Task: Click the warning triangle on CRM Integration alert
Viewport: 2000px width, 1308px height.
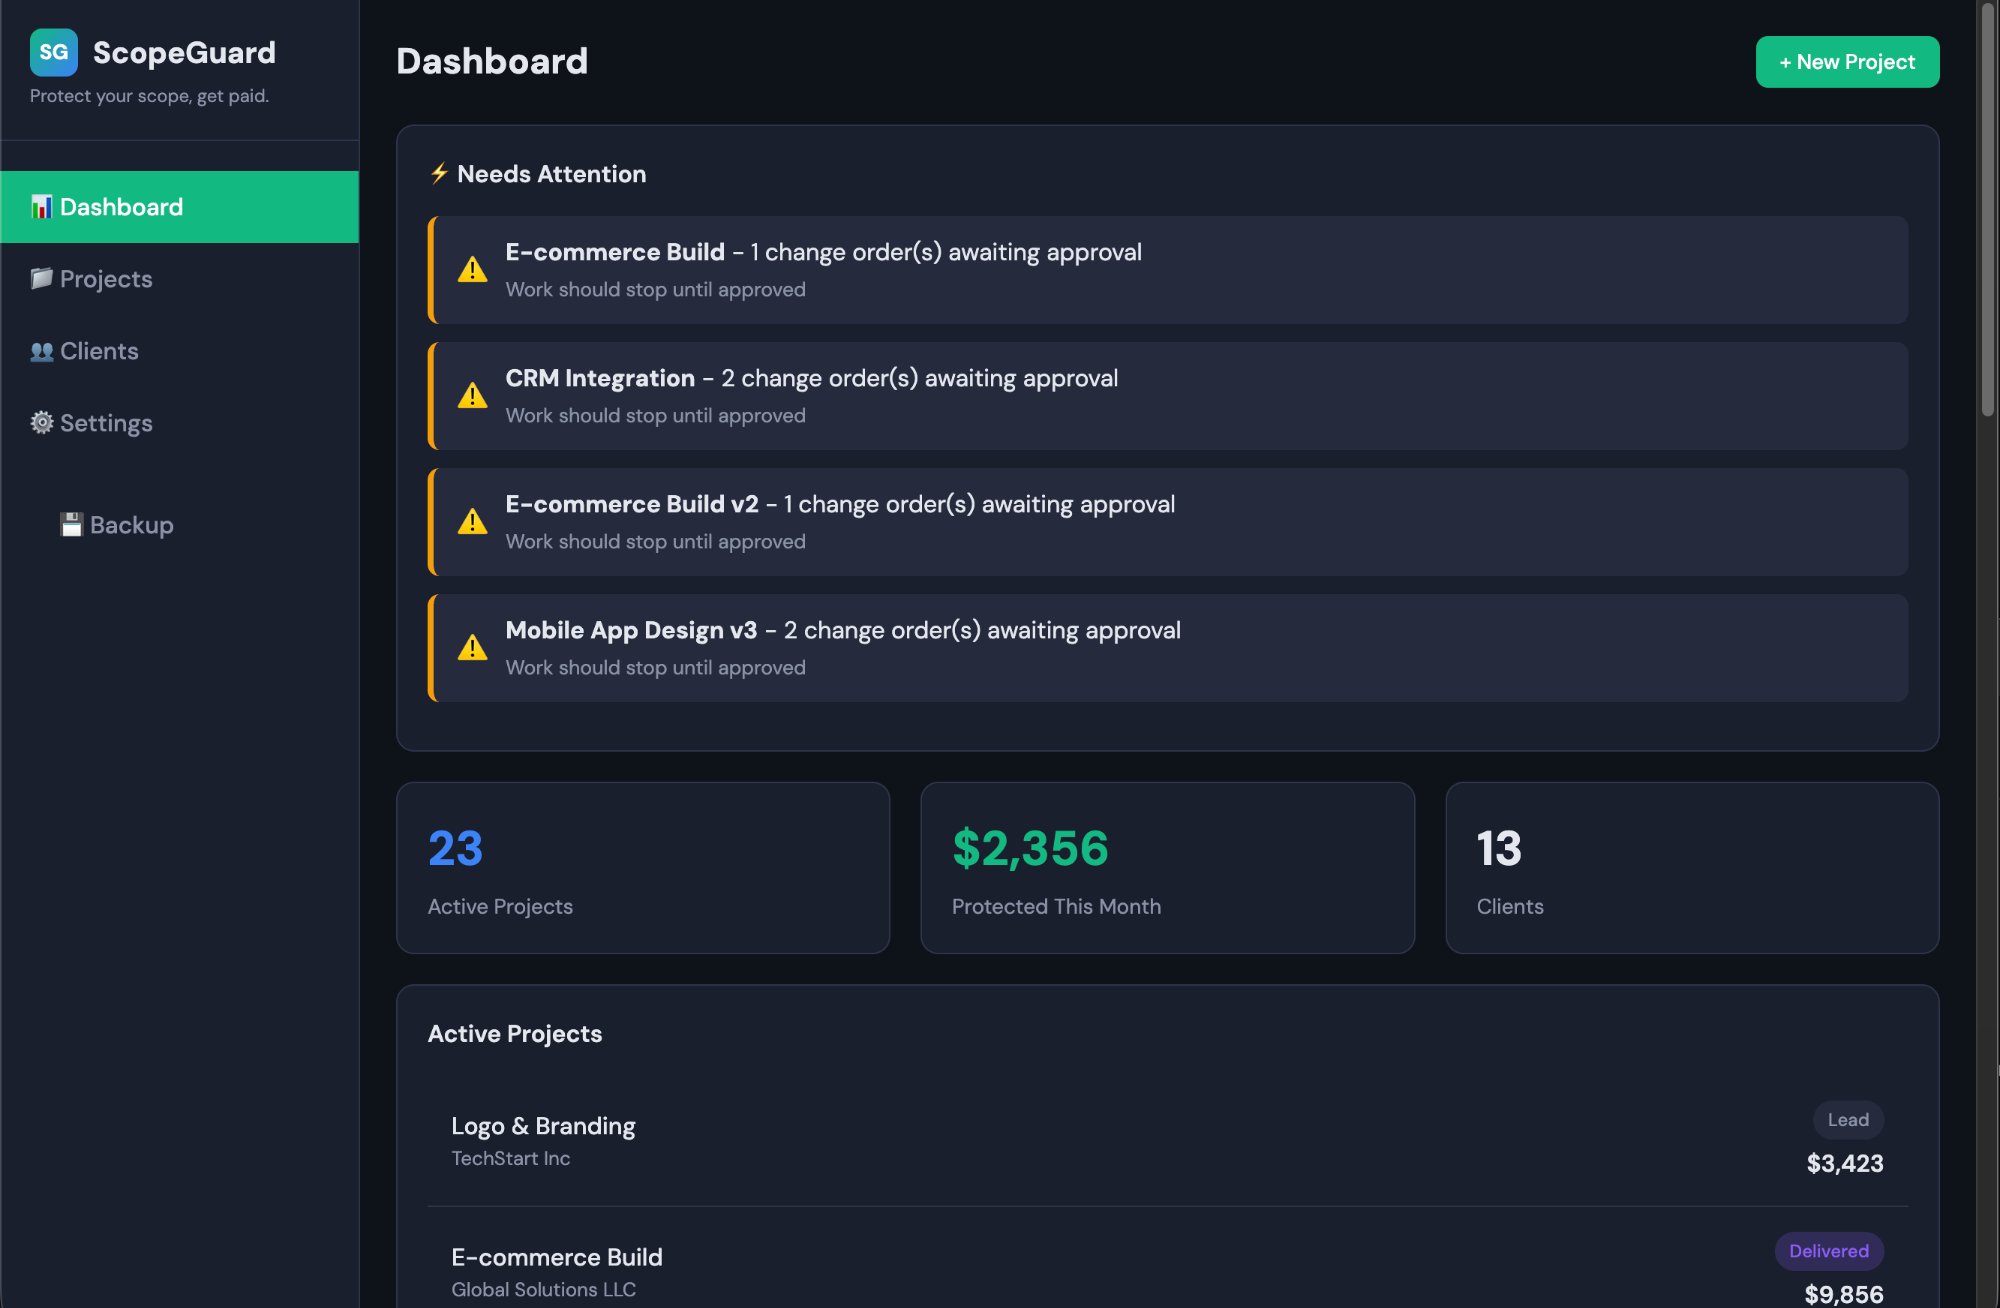Action: click(x=471, y=396)
